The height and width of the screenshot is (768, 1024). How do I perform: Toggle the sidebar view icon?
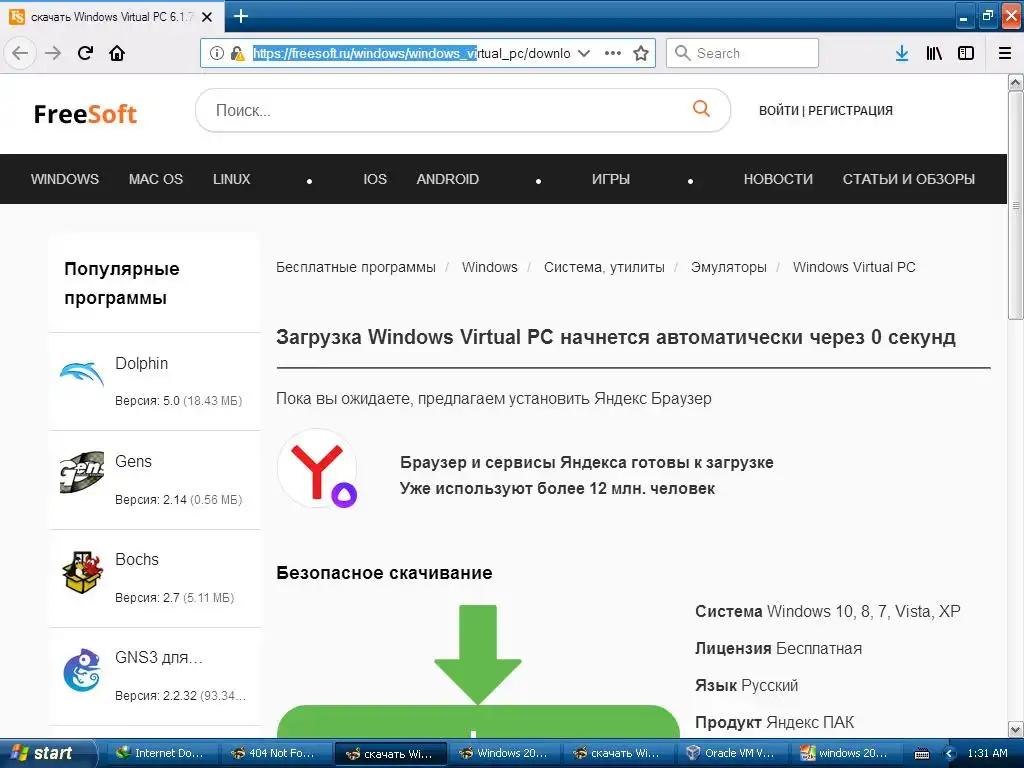pyautogui.click(x=966, y=53)
